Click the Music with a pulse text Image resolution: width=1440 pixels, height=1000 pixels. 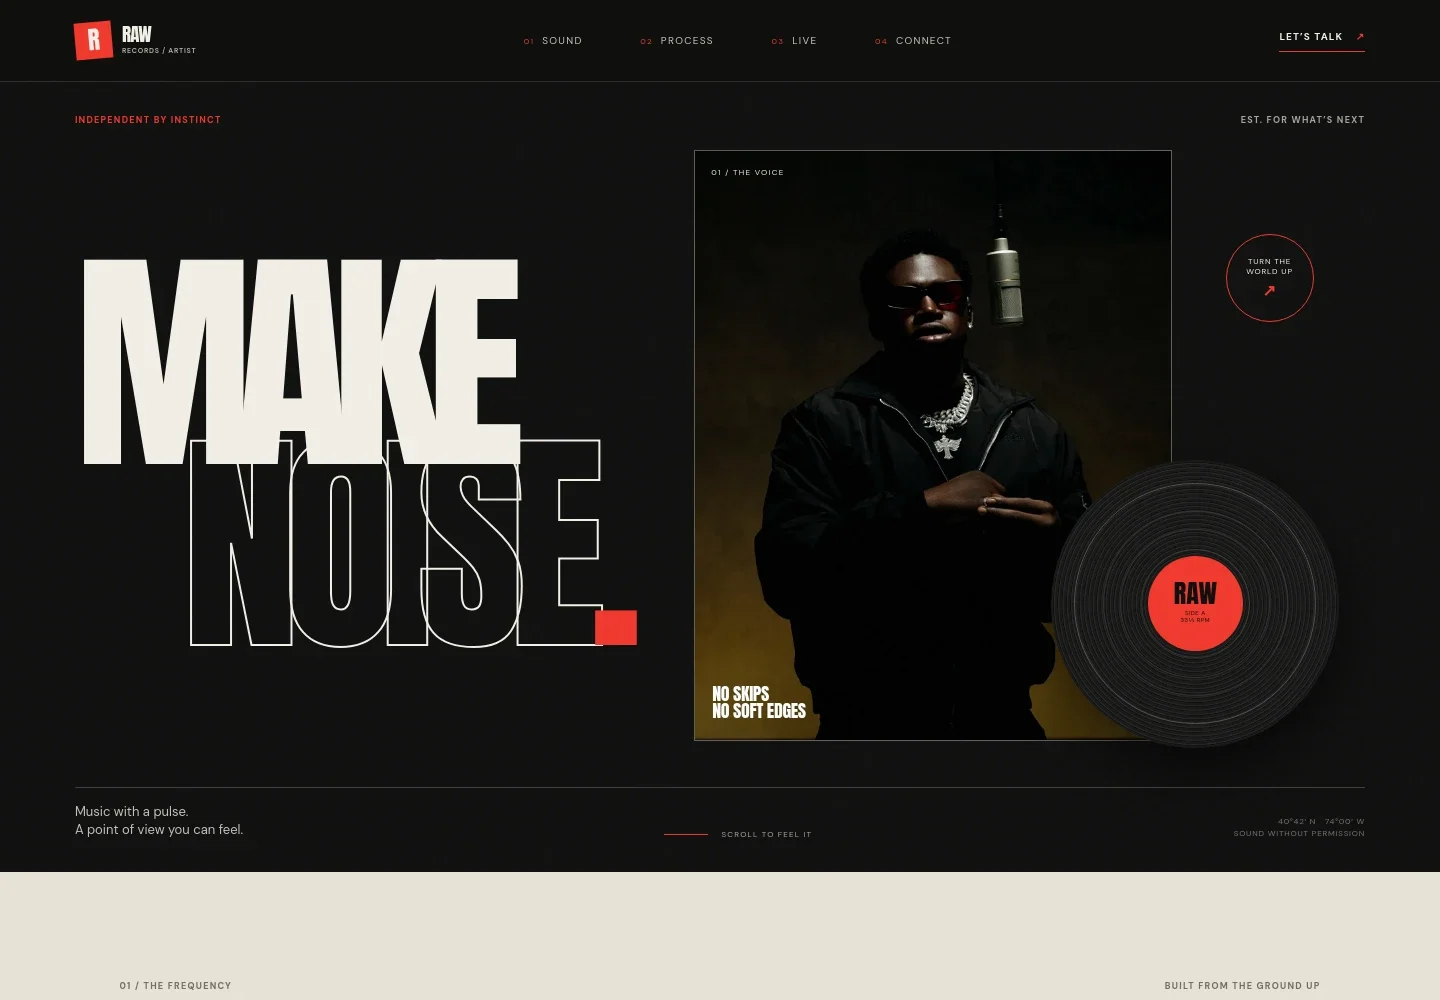[x=159, y=820]
